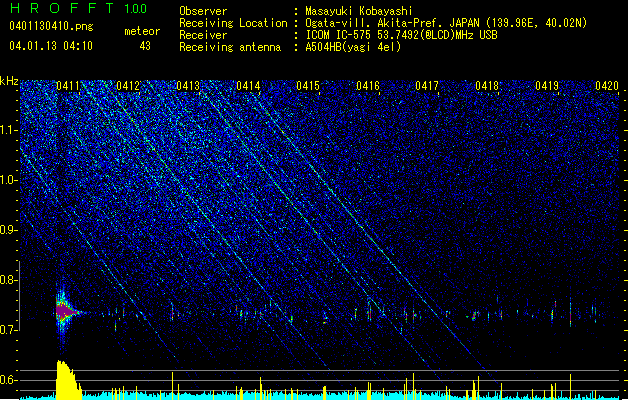
Task: Click the A504HB(yagi 4el) antenna text
Action: (353, 47)
